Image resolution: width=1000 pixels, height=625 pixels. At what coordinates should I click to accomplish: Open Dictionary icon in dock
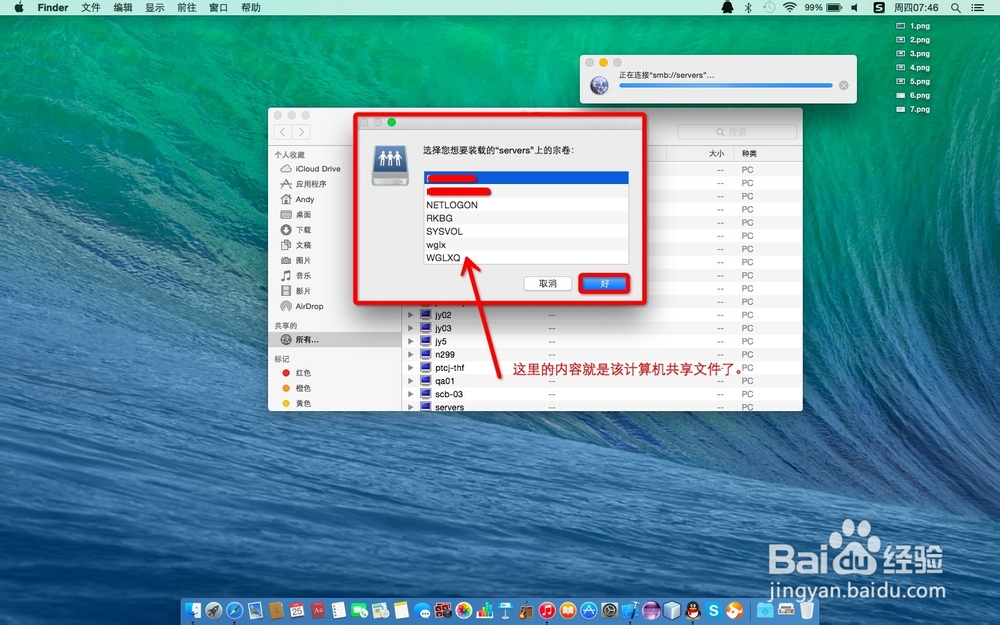point(318,610)
